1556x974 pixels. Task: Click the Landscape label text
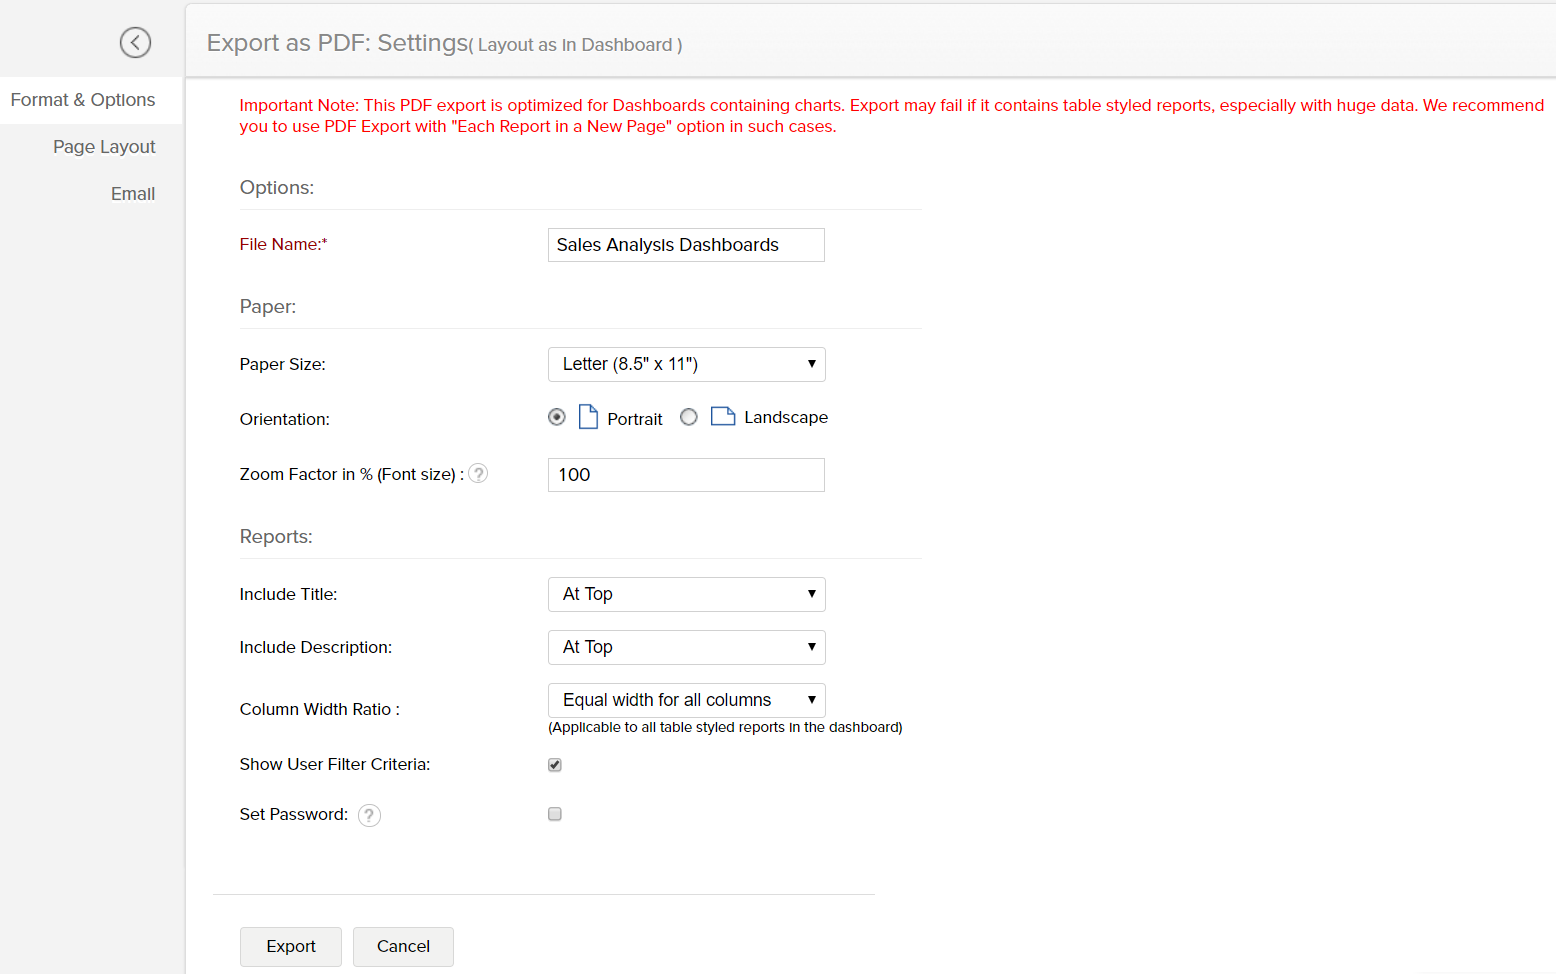click(786, 417)
